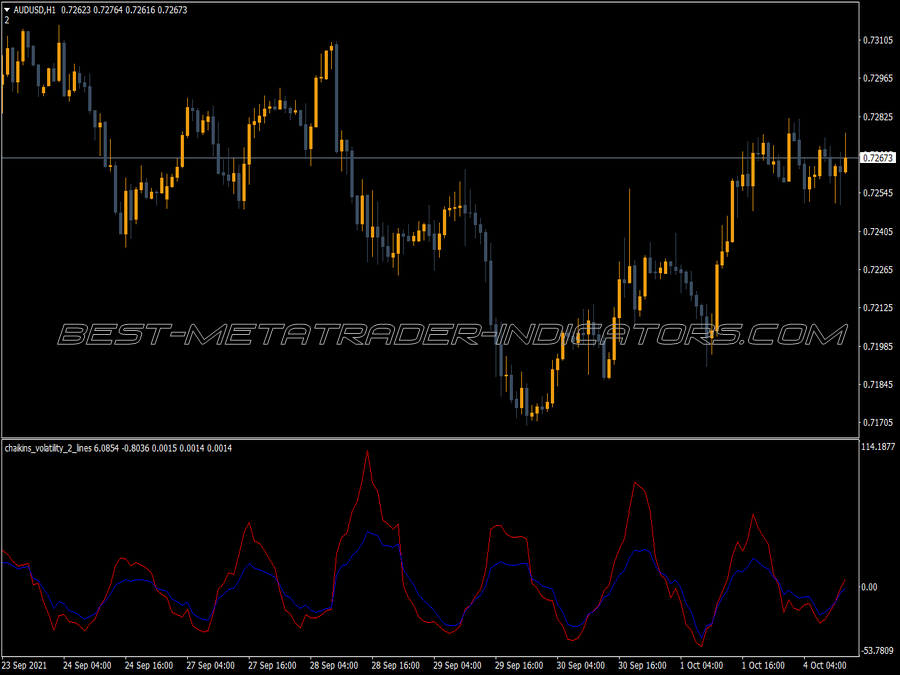Select the indicator zero level 0.00

[x=869, y=587]
